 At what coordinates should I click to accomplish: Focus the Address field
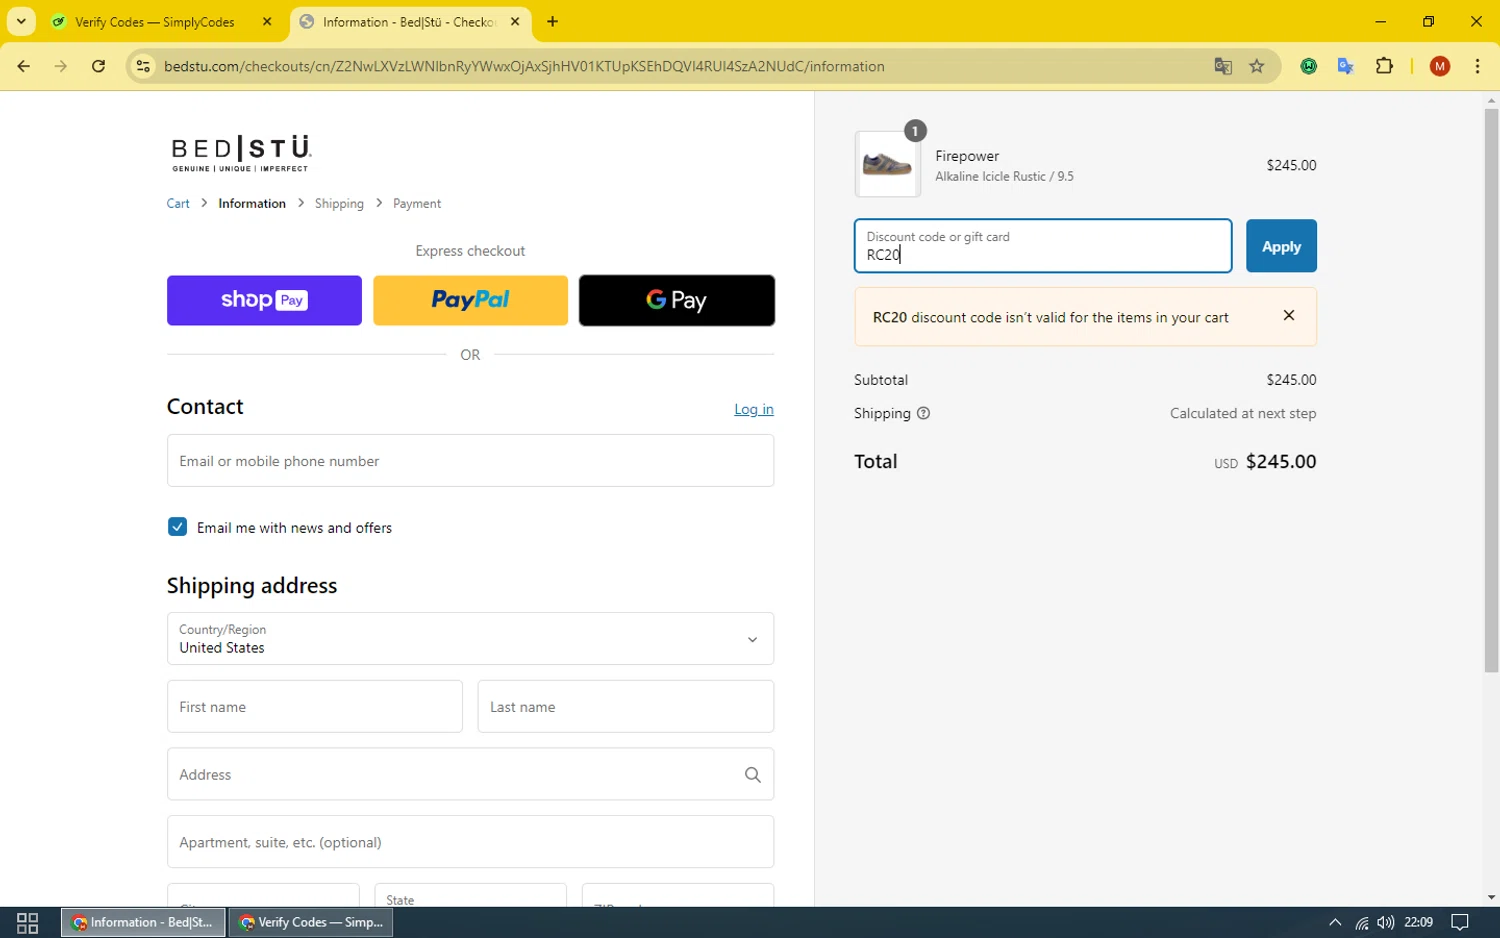tap(470, 774)
